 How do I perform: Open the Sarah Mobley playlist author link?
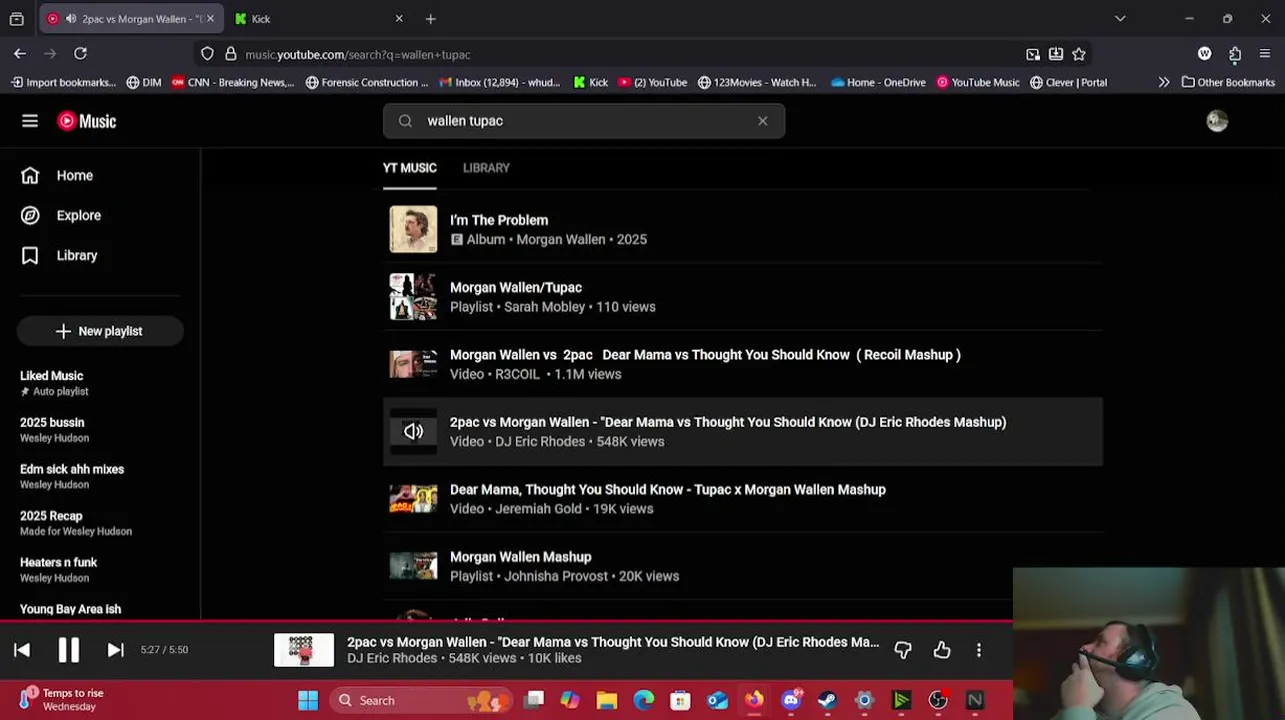point(544,307)
